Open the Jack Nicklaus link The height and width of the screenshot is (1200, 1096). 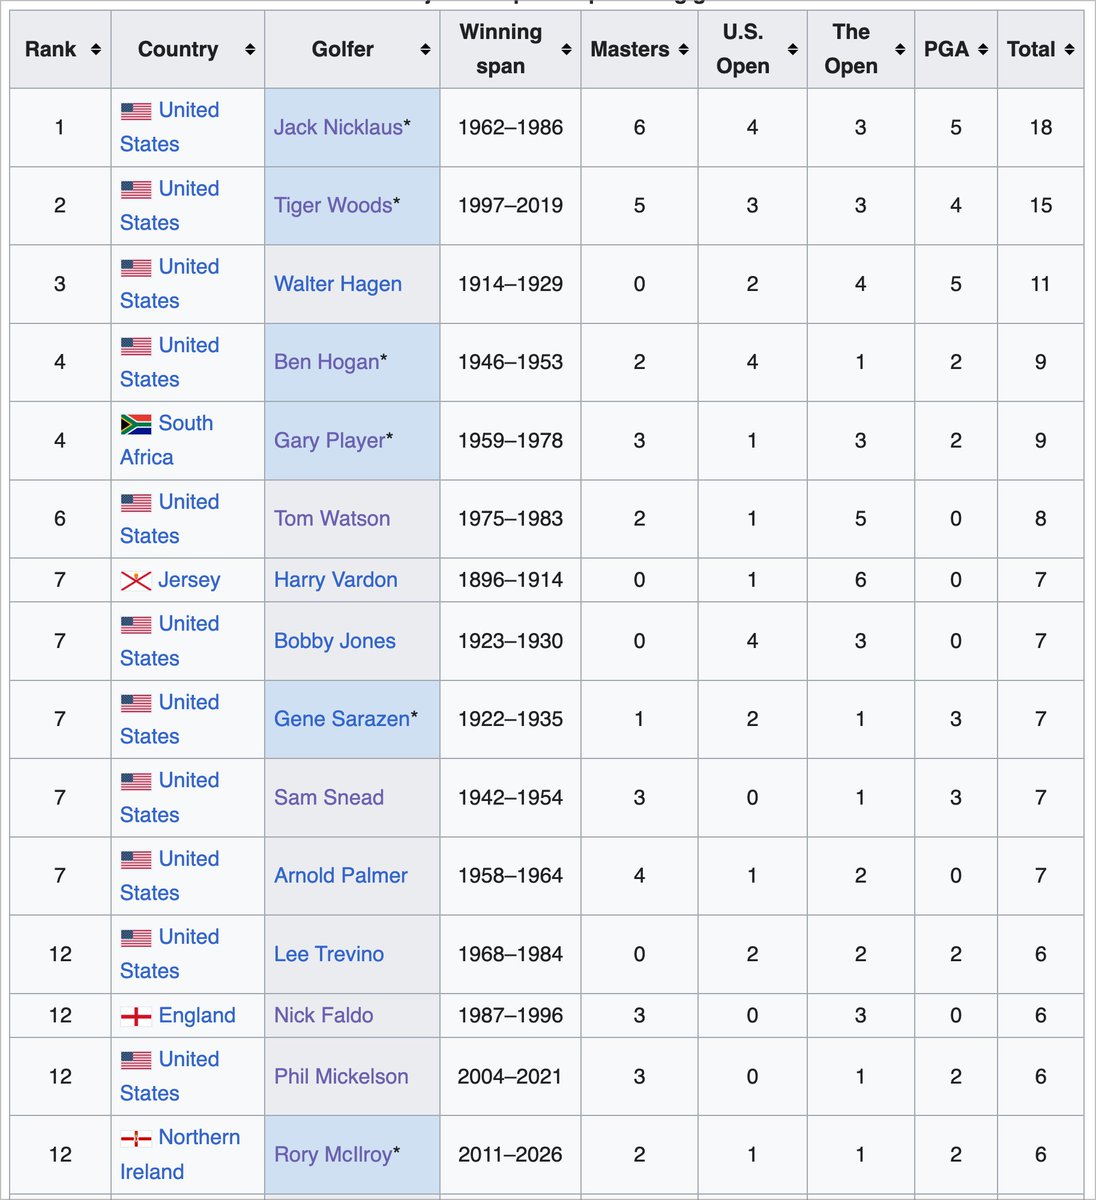(338, 127)
